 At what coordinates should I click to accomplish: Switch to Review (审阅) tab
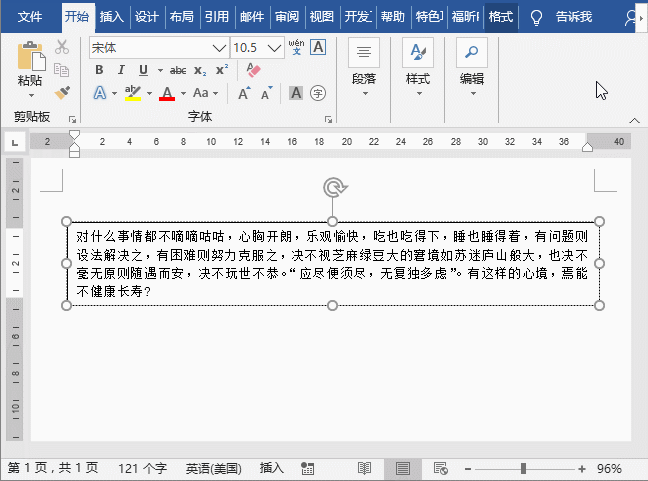point(286,17)
